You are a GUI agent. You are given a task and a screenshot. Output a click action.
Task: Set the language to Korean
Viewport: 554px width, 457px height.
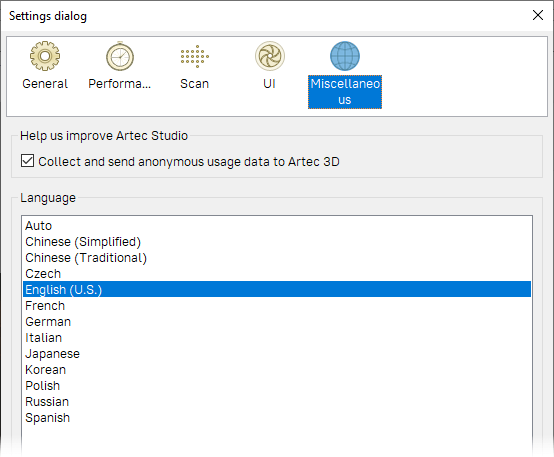point(277,370)
